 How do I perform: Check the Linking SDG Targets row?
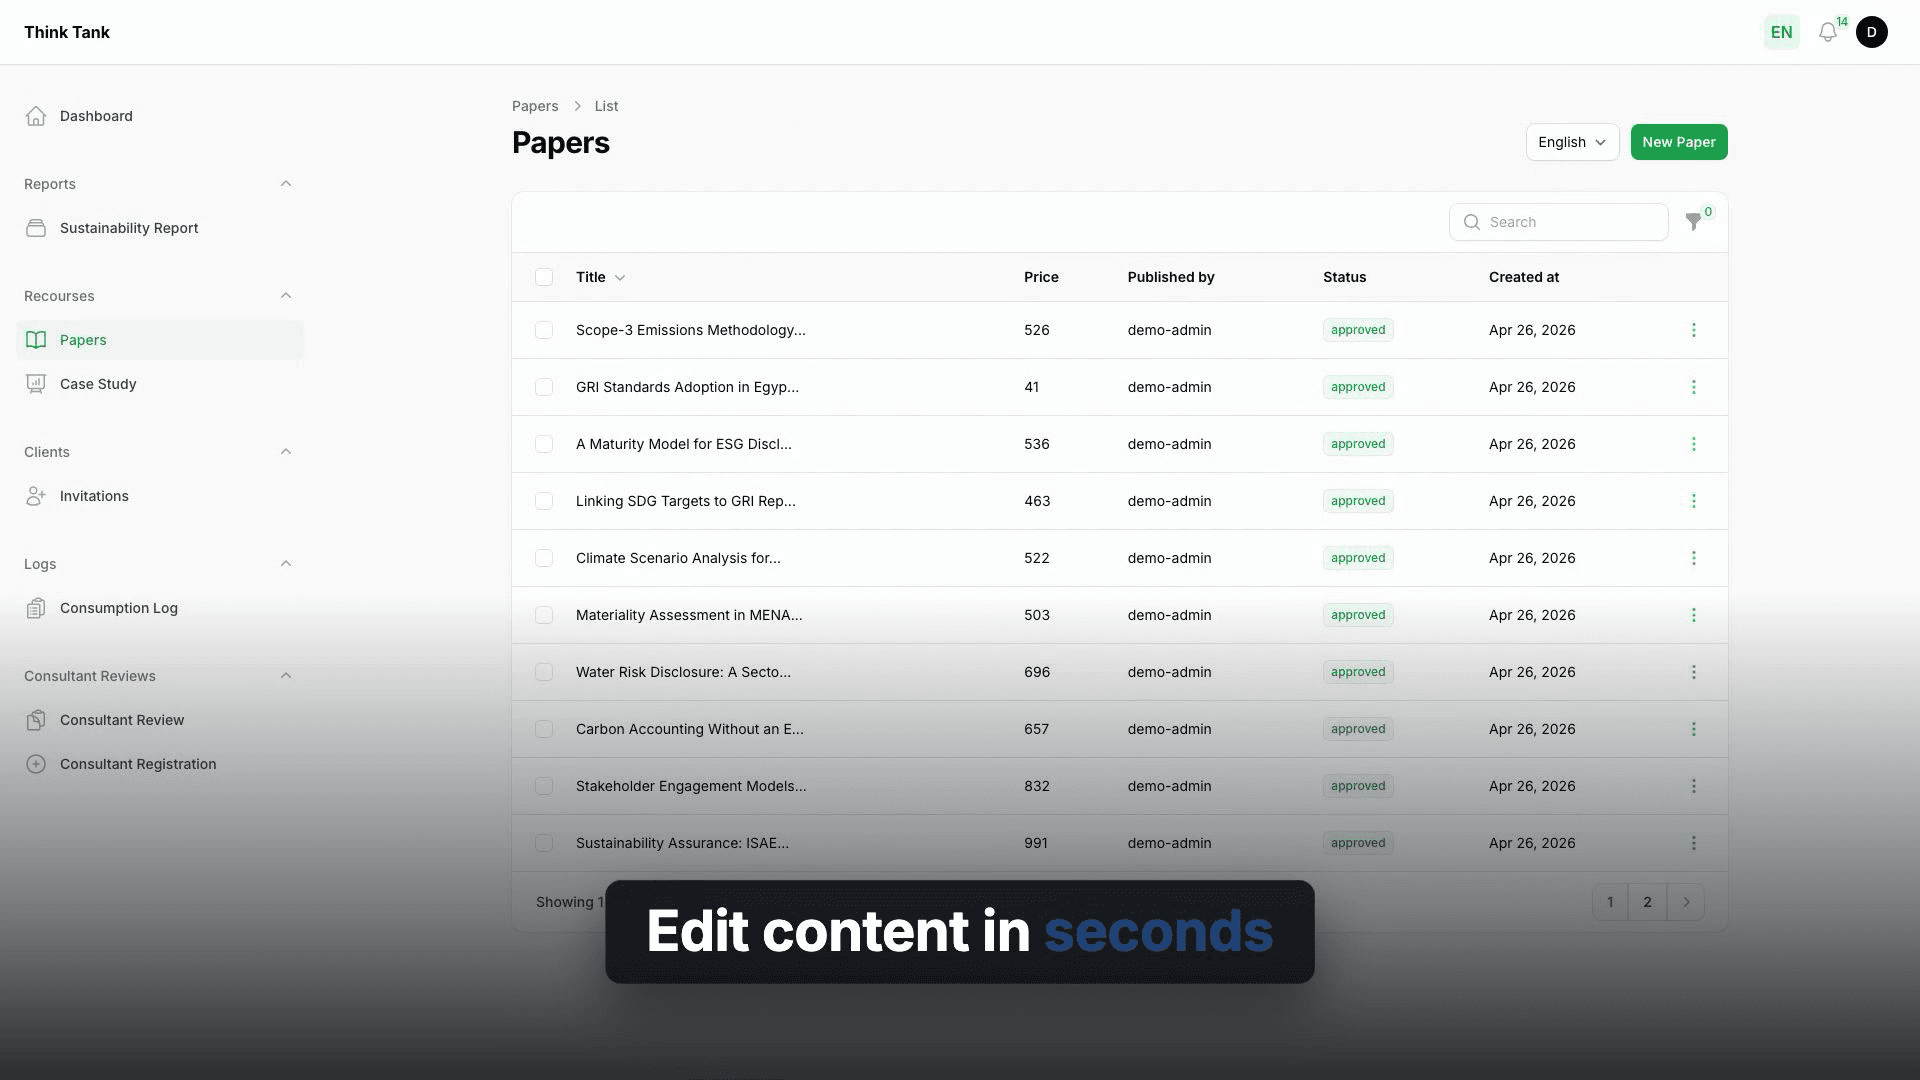(x=544, y=501)
